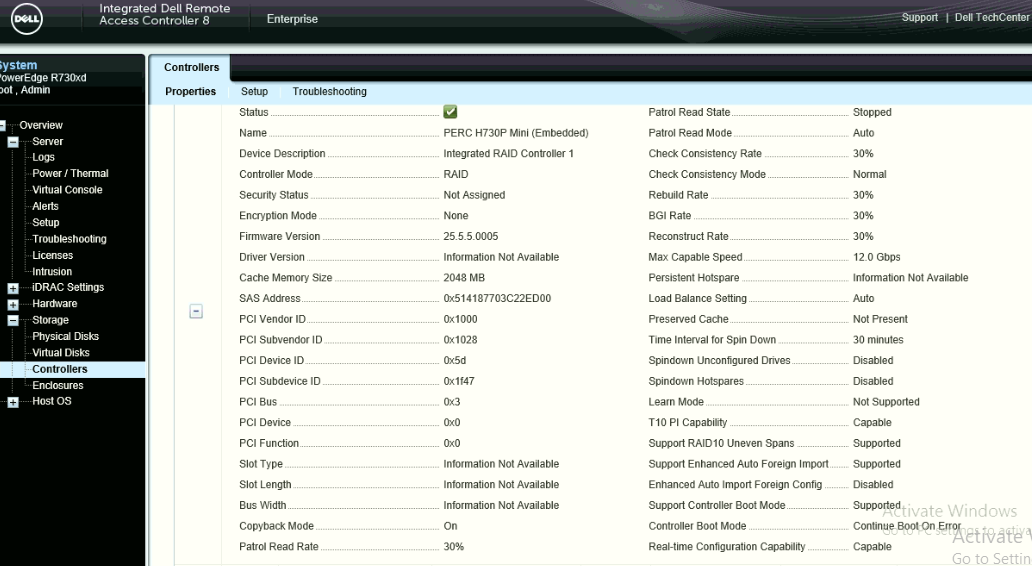Click the Copyback Mode value On
This screenshot has height=566, width=1032.
[x=450, y=526]
